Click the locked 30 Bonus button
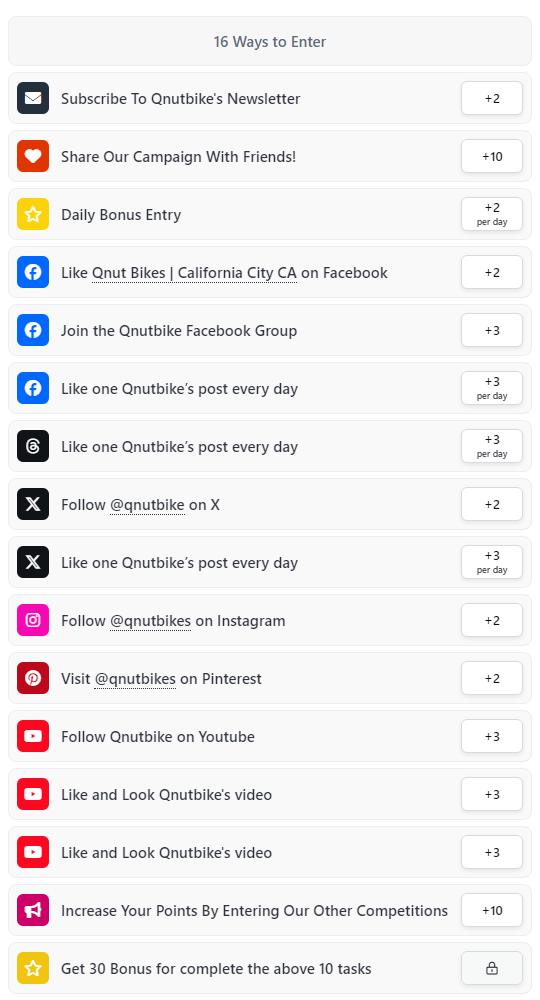This screenshot has height=1000, width=540. 492,969
